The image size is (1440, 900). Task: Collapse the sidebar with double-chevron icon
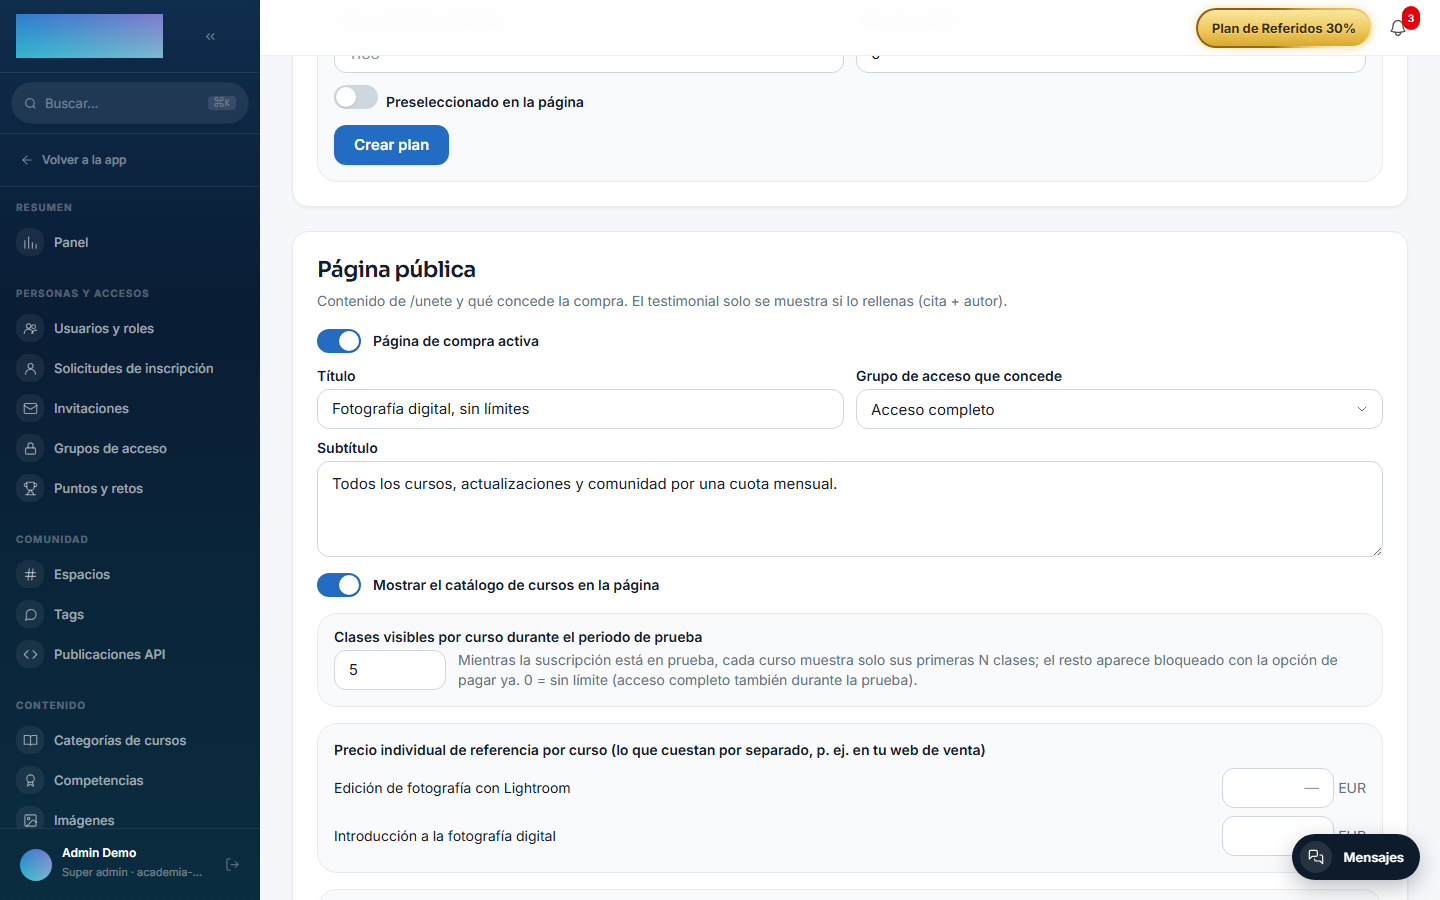[210, 36]
